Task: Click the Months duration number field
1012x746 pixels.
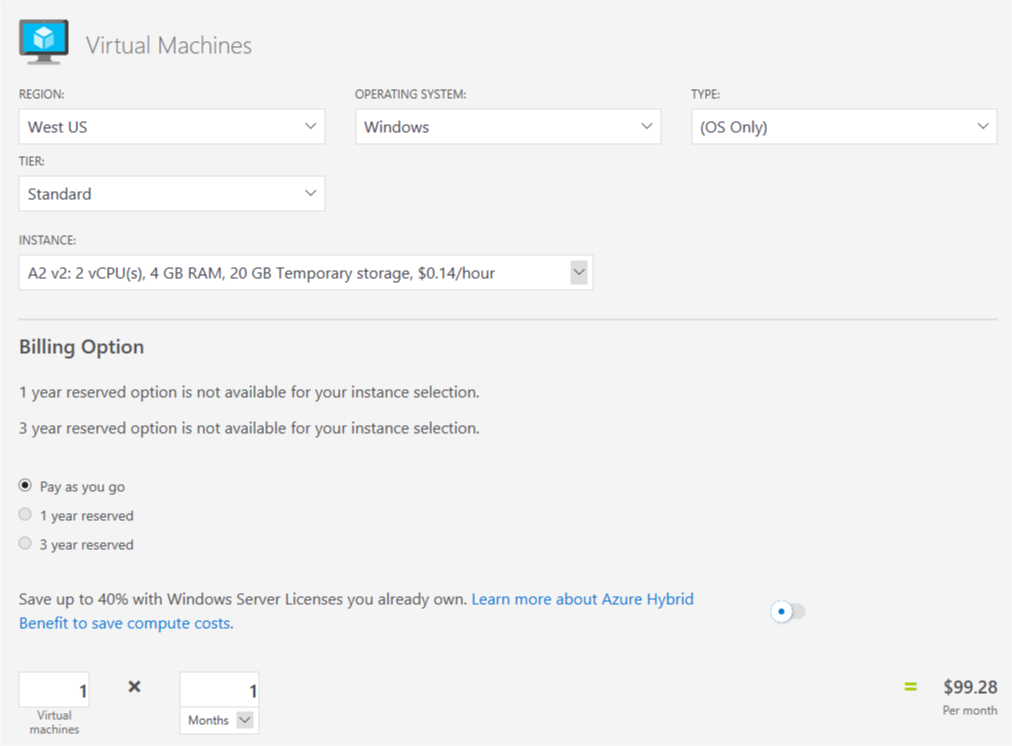Action: click(219, 690)
